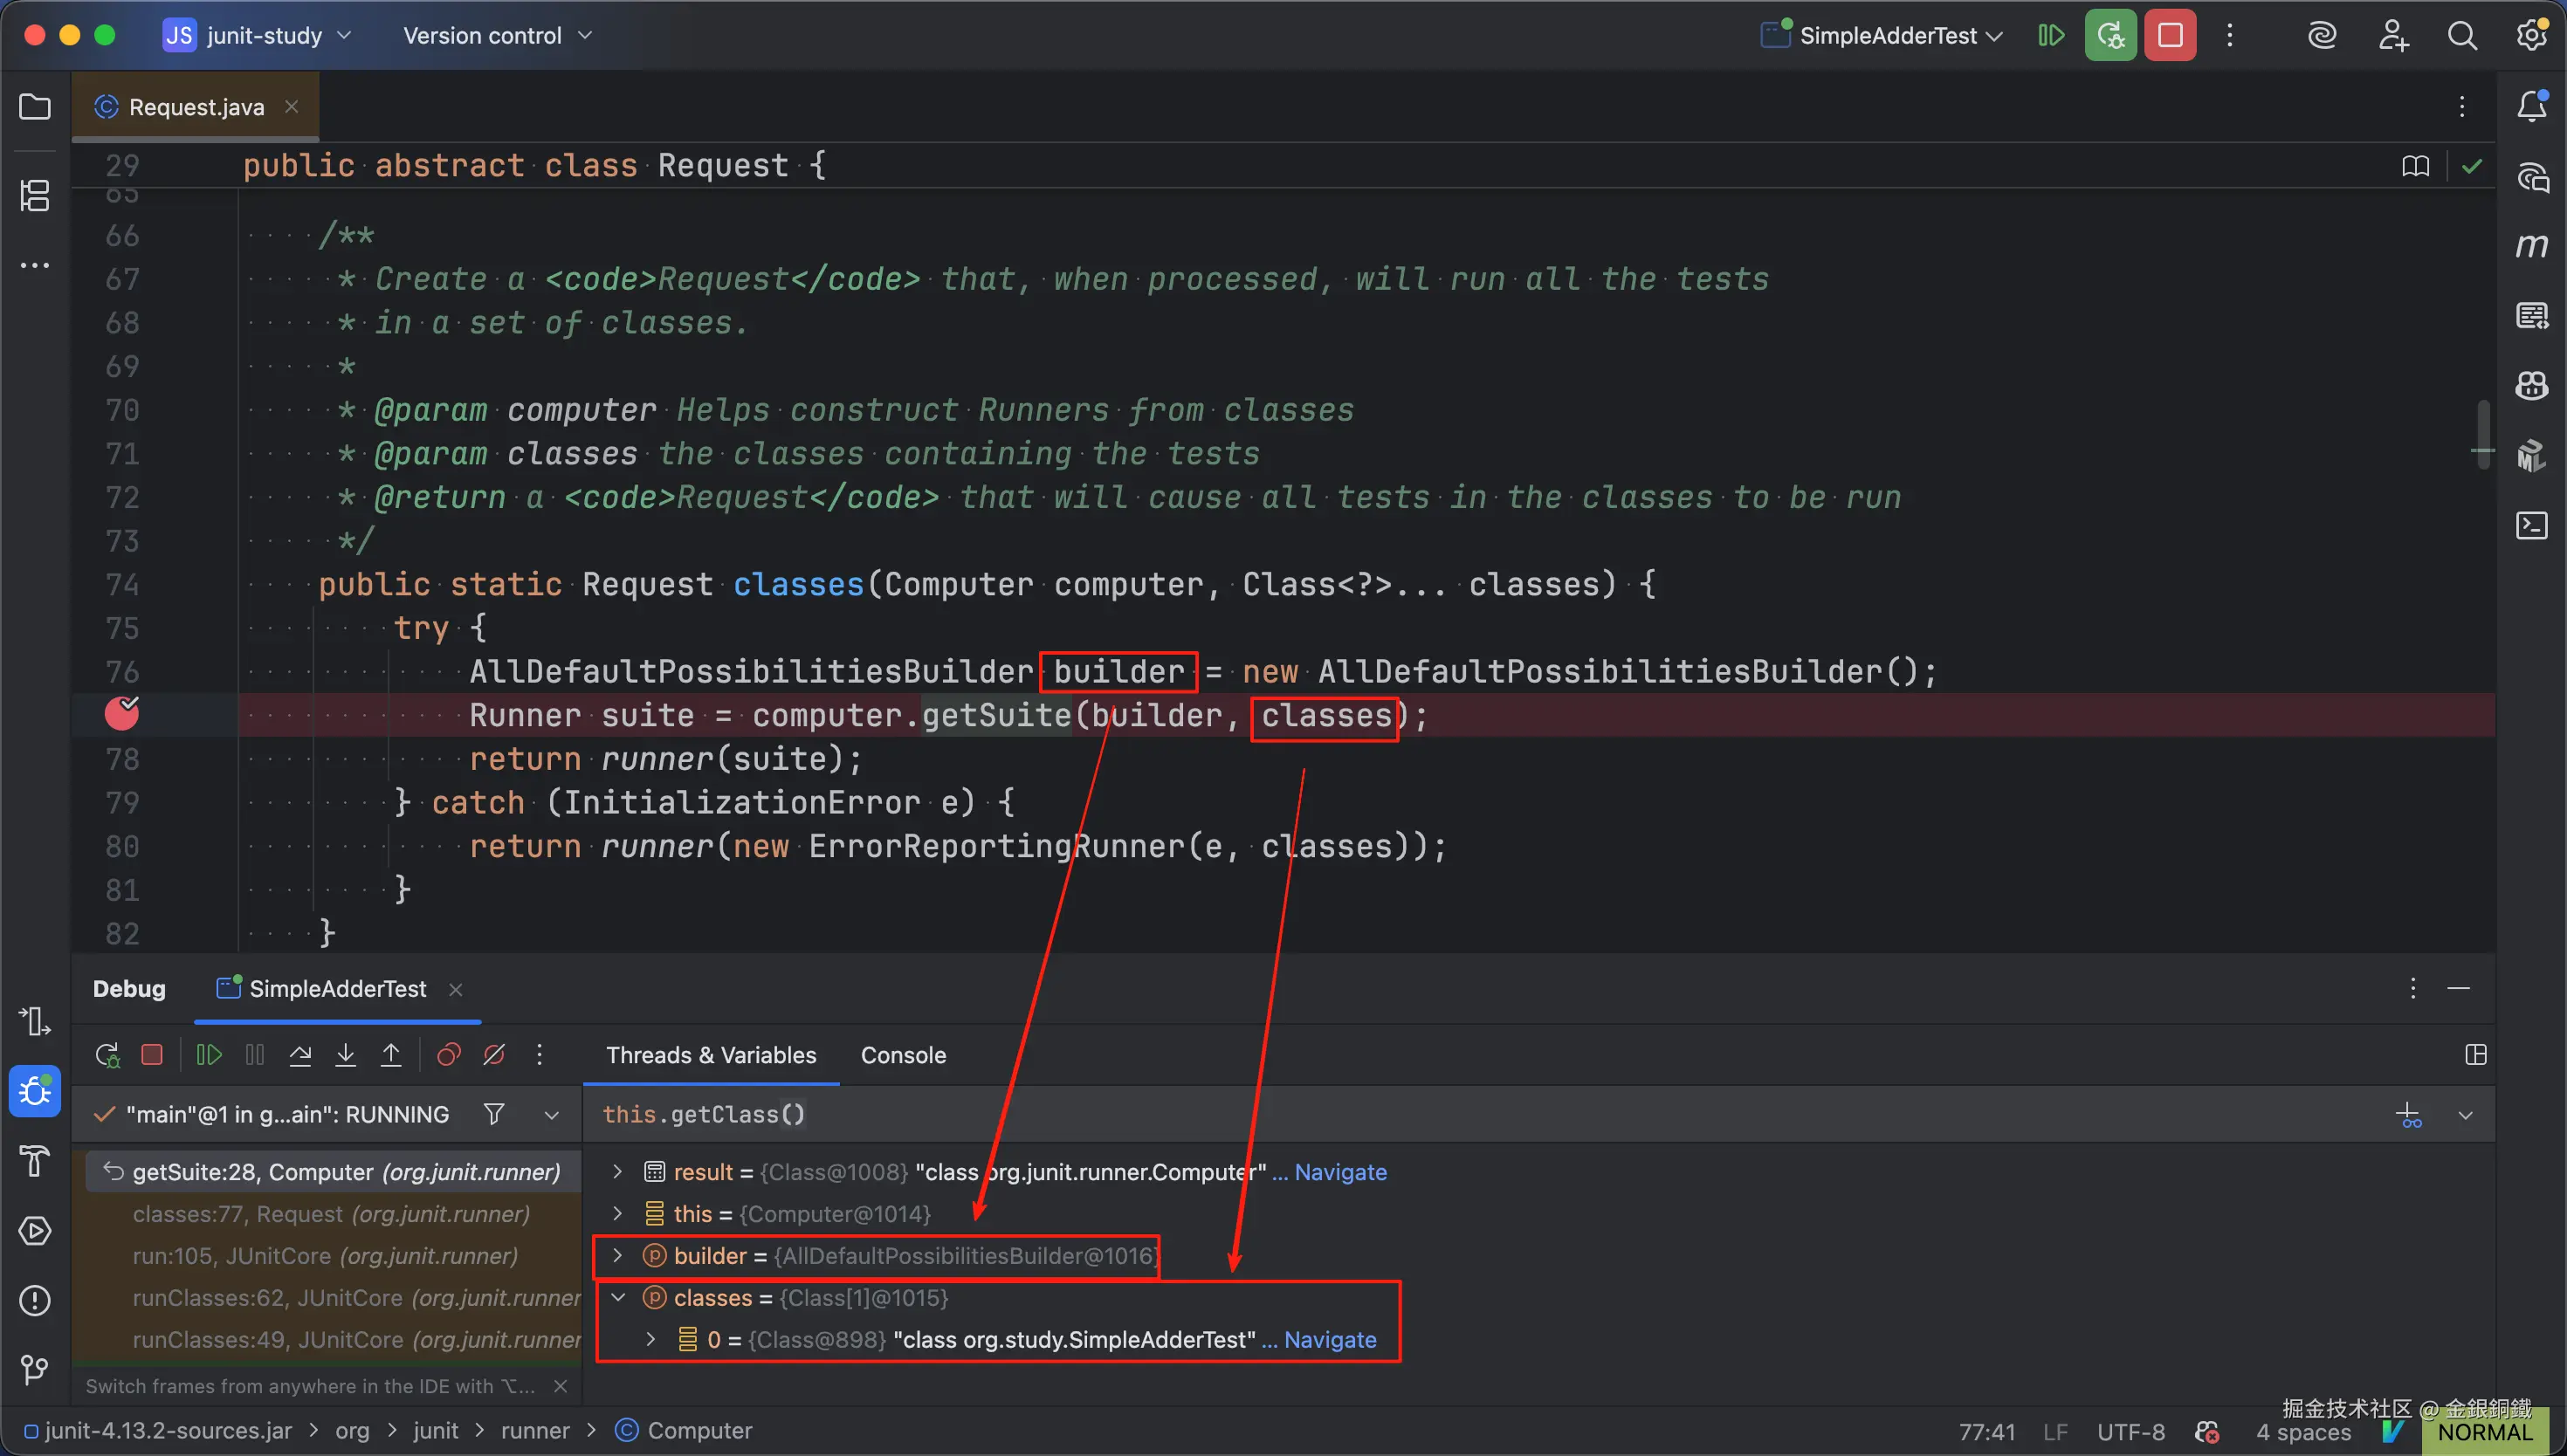Click Navigate link for SimpleAdderTest class
The image size is (2567, 1456).
coord(1329,1340)
